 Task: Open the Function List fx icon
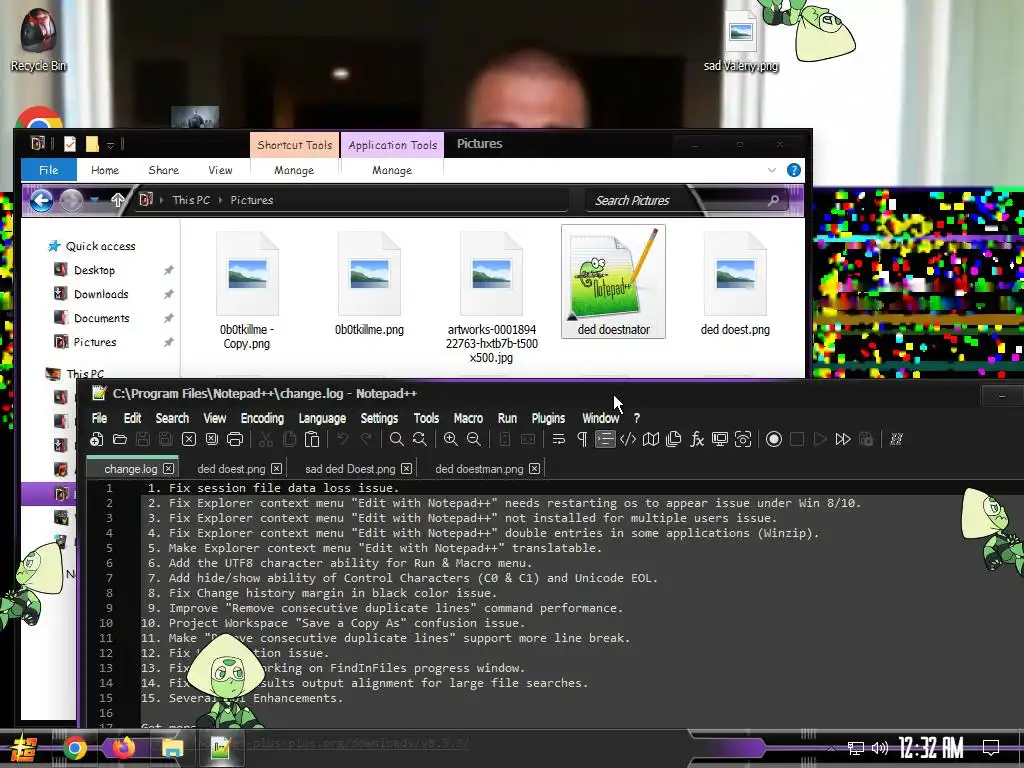697,440
